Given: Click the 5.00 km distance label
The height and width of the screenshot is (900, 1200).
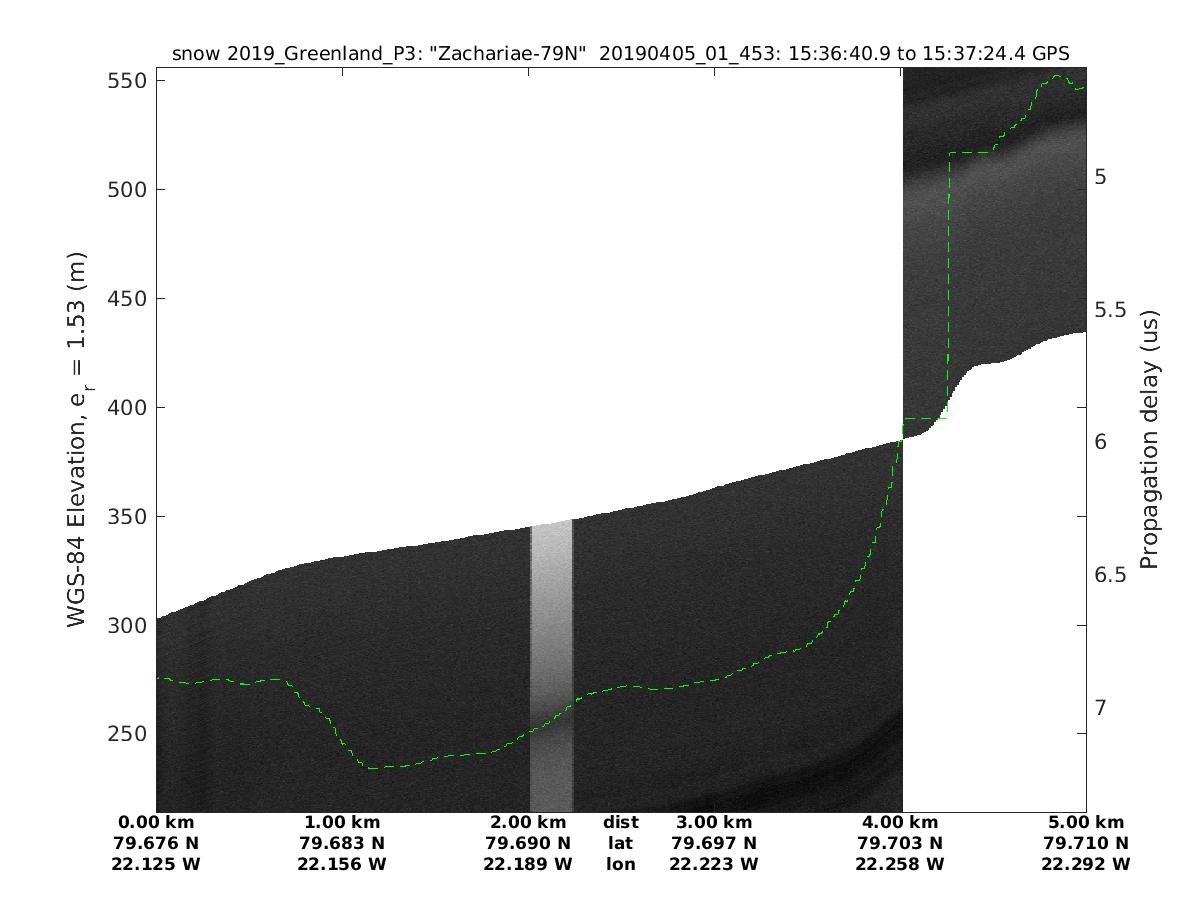Looking at the screenshot, I should pos(1085,822).
